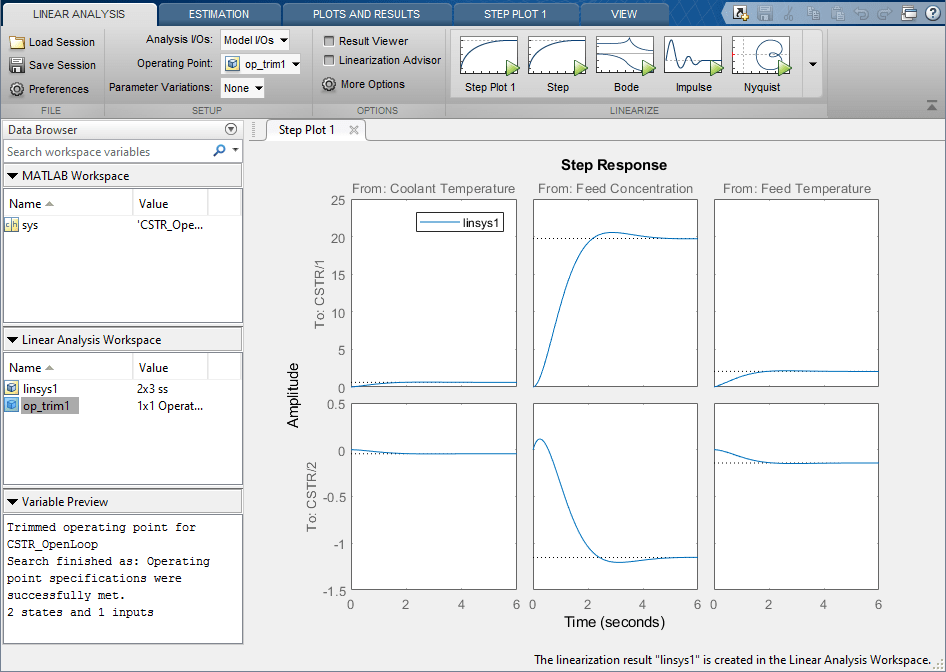Click the Step Plot 1 gallery icon
946x672 pixels.
coord(489,56)
